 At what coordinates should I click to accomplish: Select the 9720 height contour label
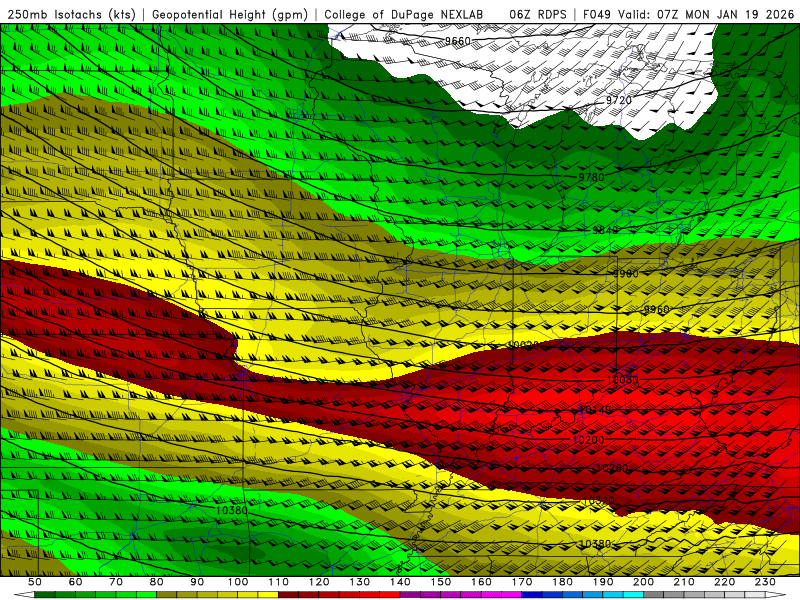click(x=619, y=100)
